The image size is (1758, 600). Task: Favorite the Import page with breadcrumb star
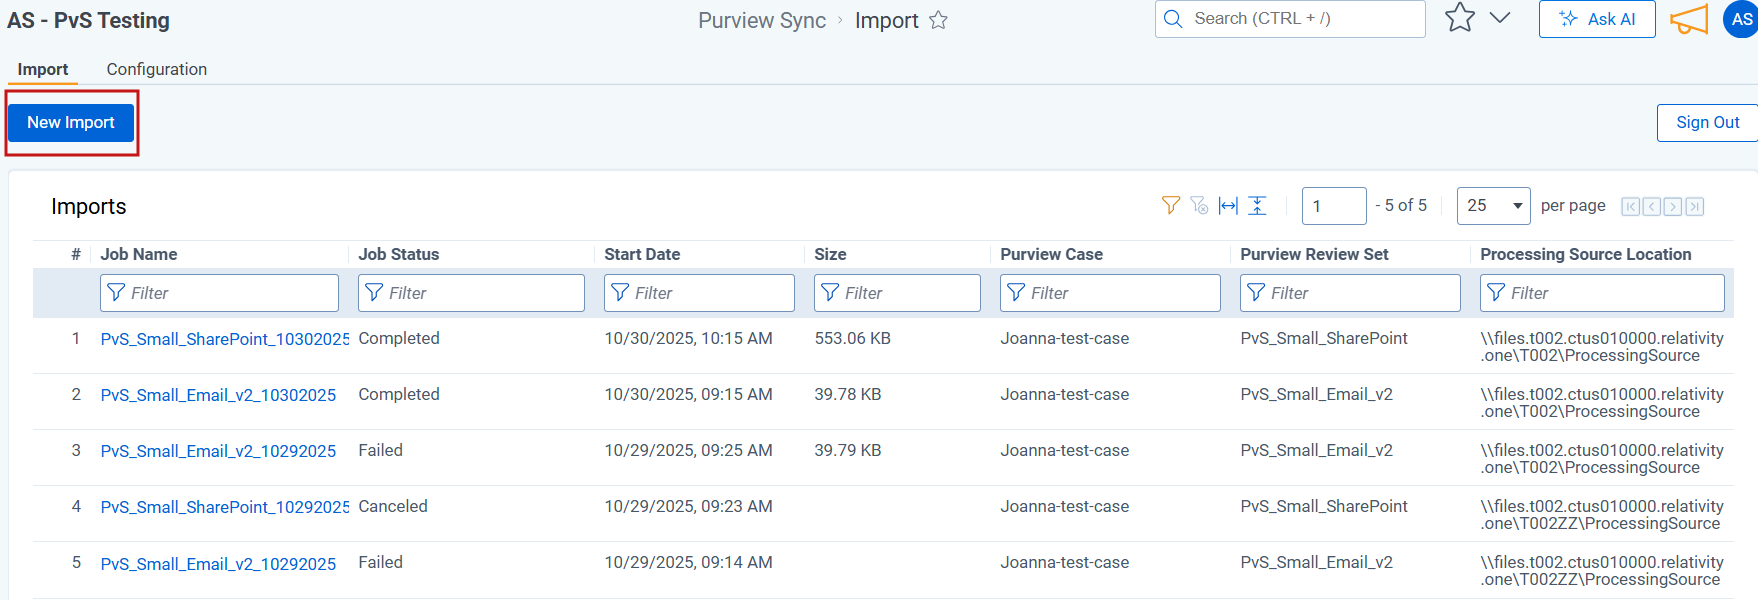(x=938, y=20)
